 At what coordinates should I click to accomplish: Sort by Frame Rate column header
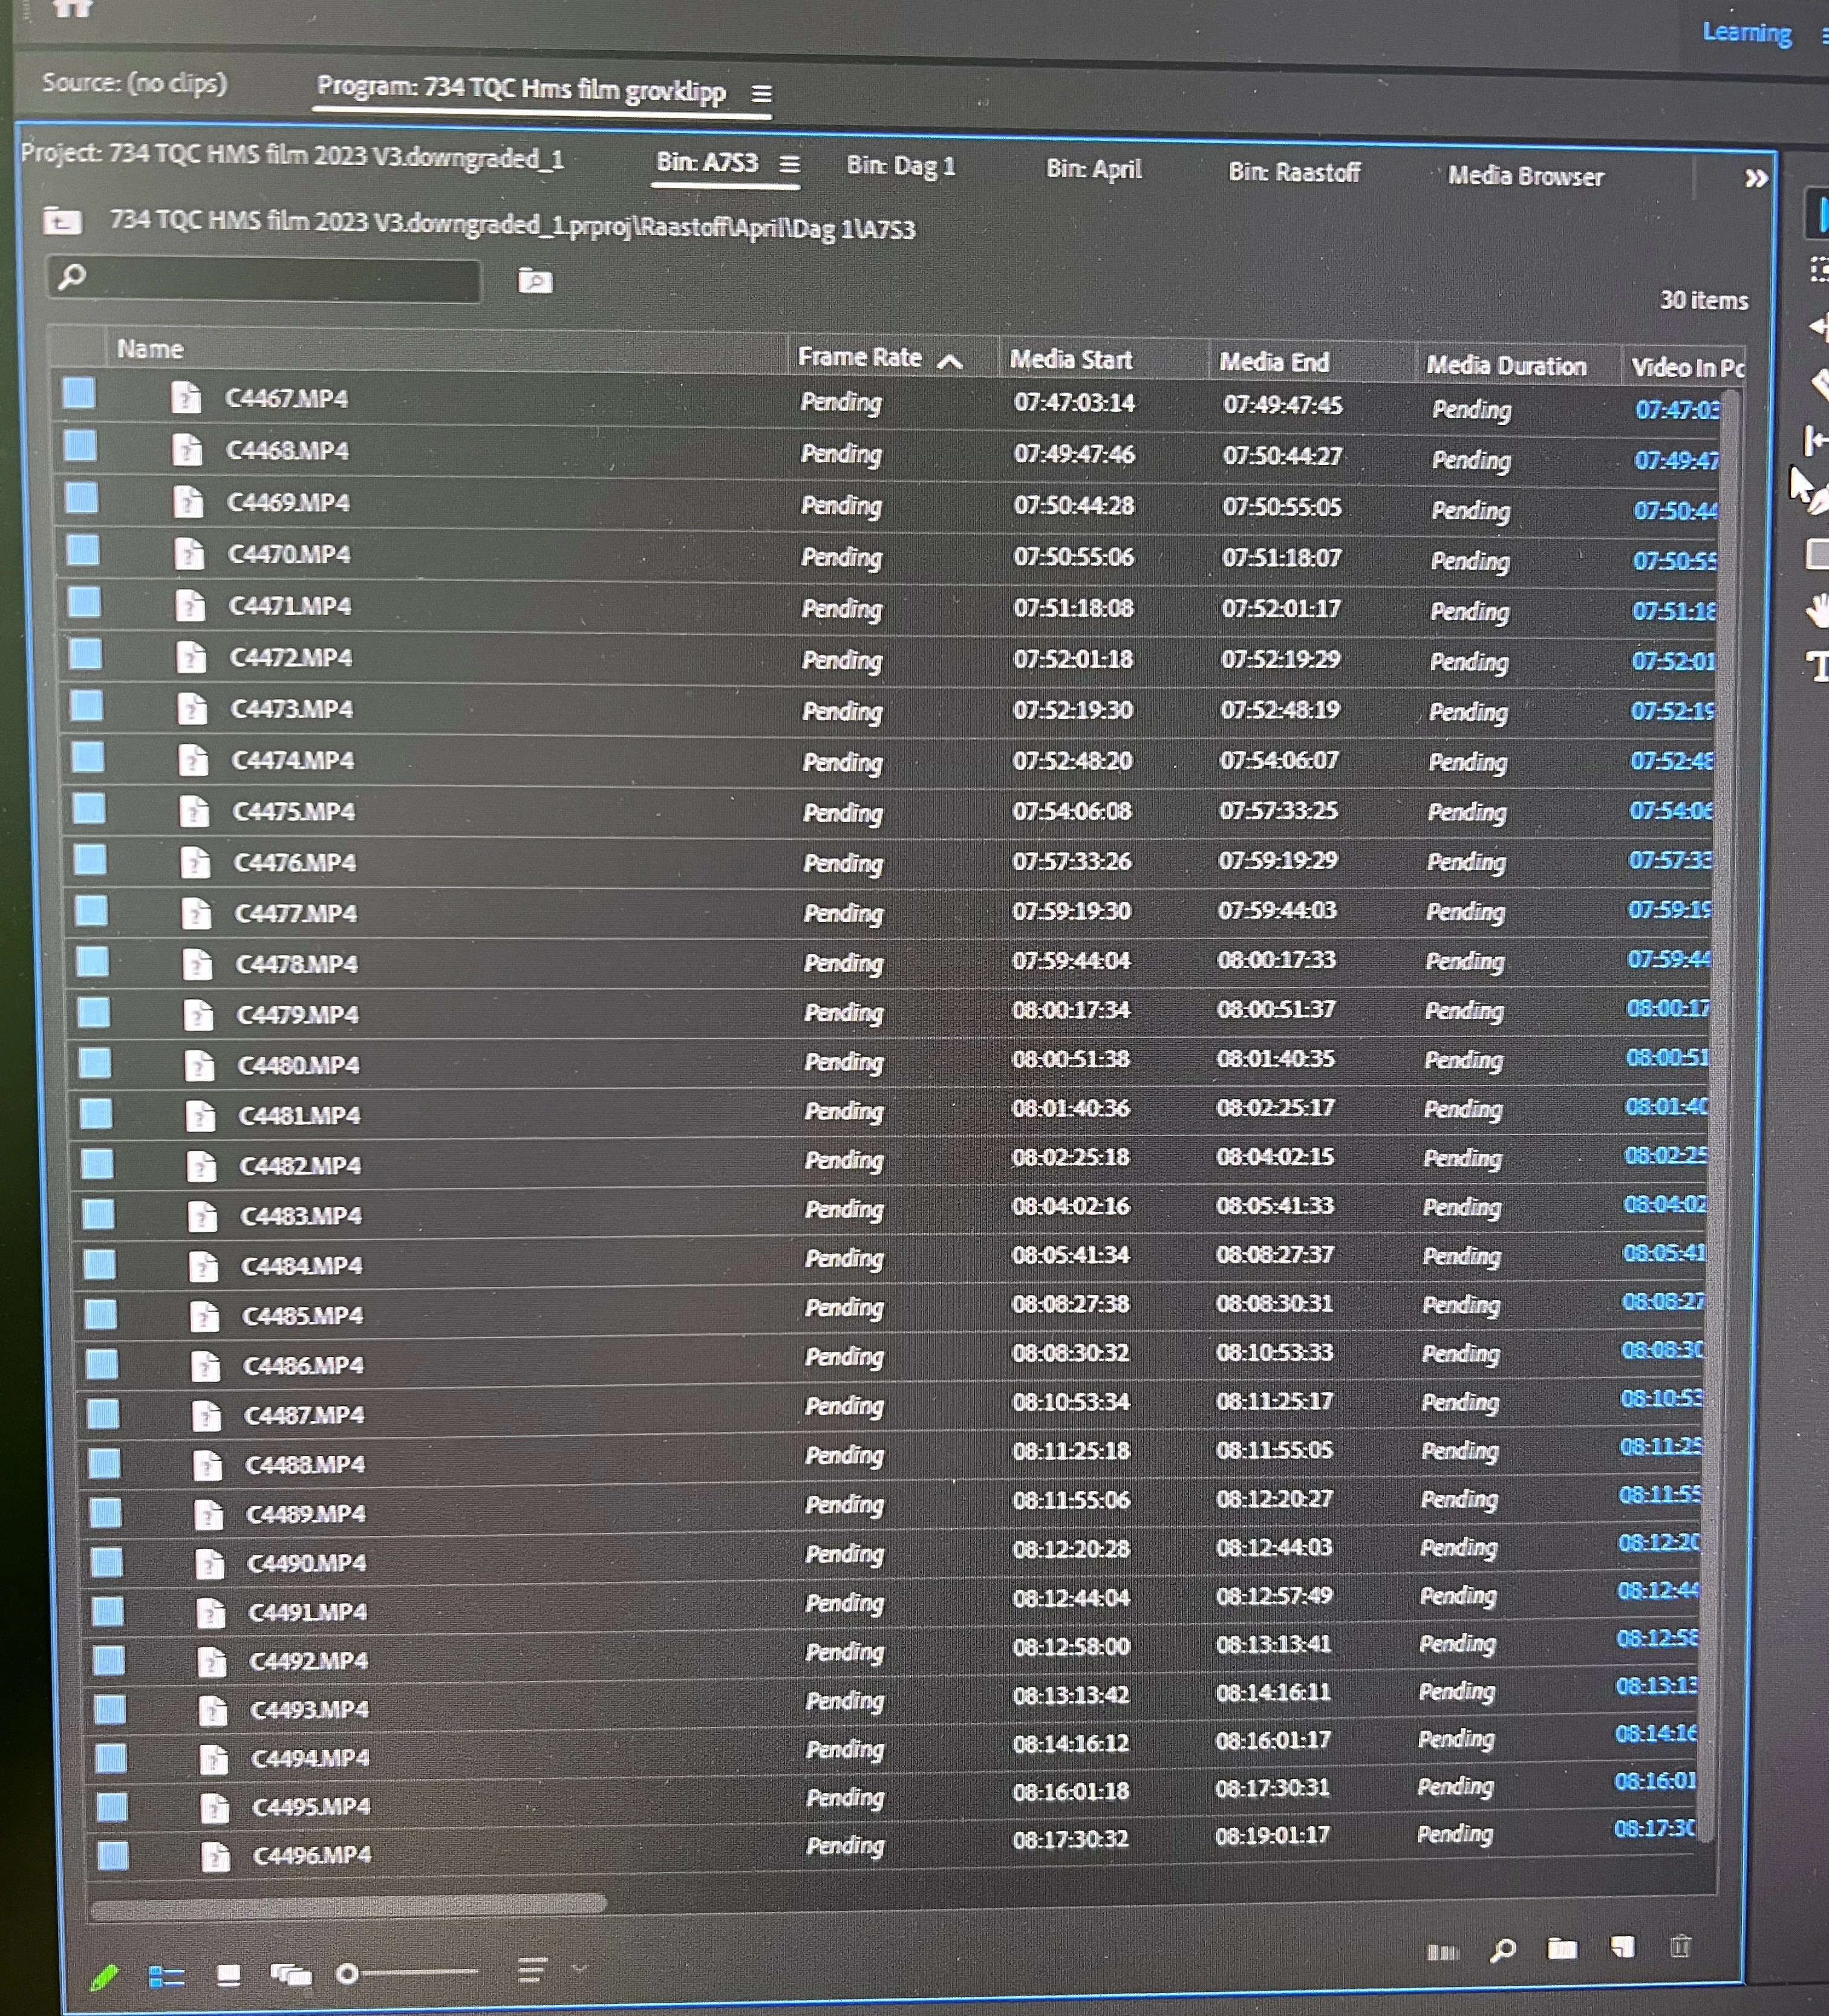(x=860, y=357)
